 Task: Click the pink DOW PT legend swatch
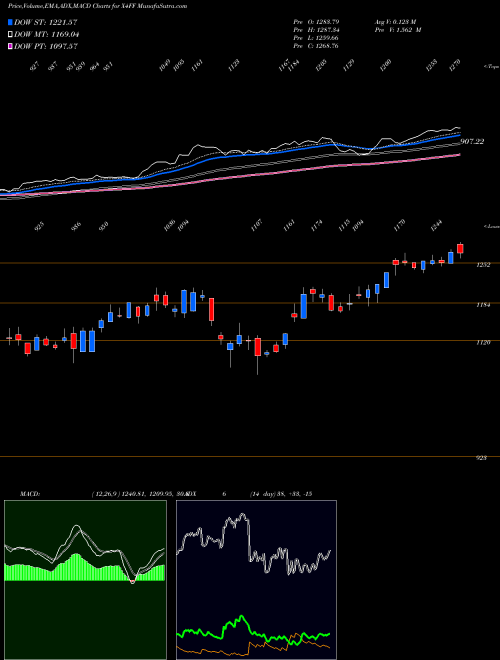tap(10, 46)
